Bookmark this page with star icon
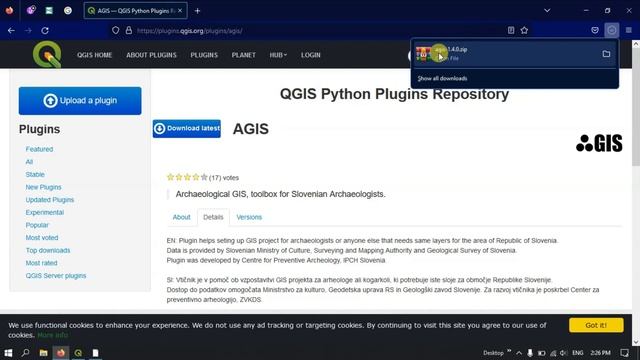Image resolution: width=640 pixels, height=360 pixels. coord(524,30)
